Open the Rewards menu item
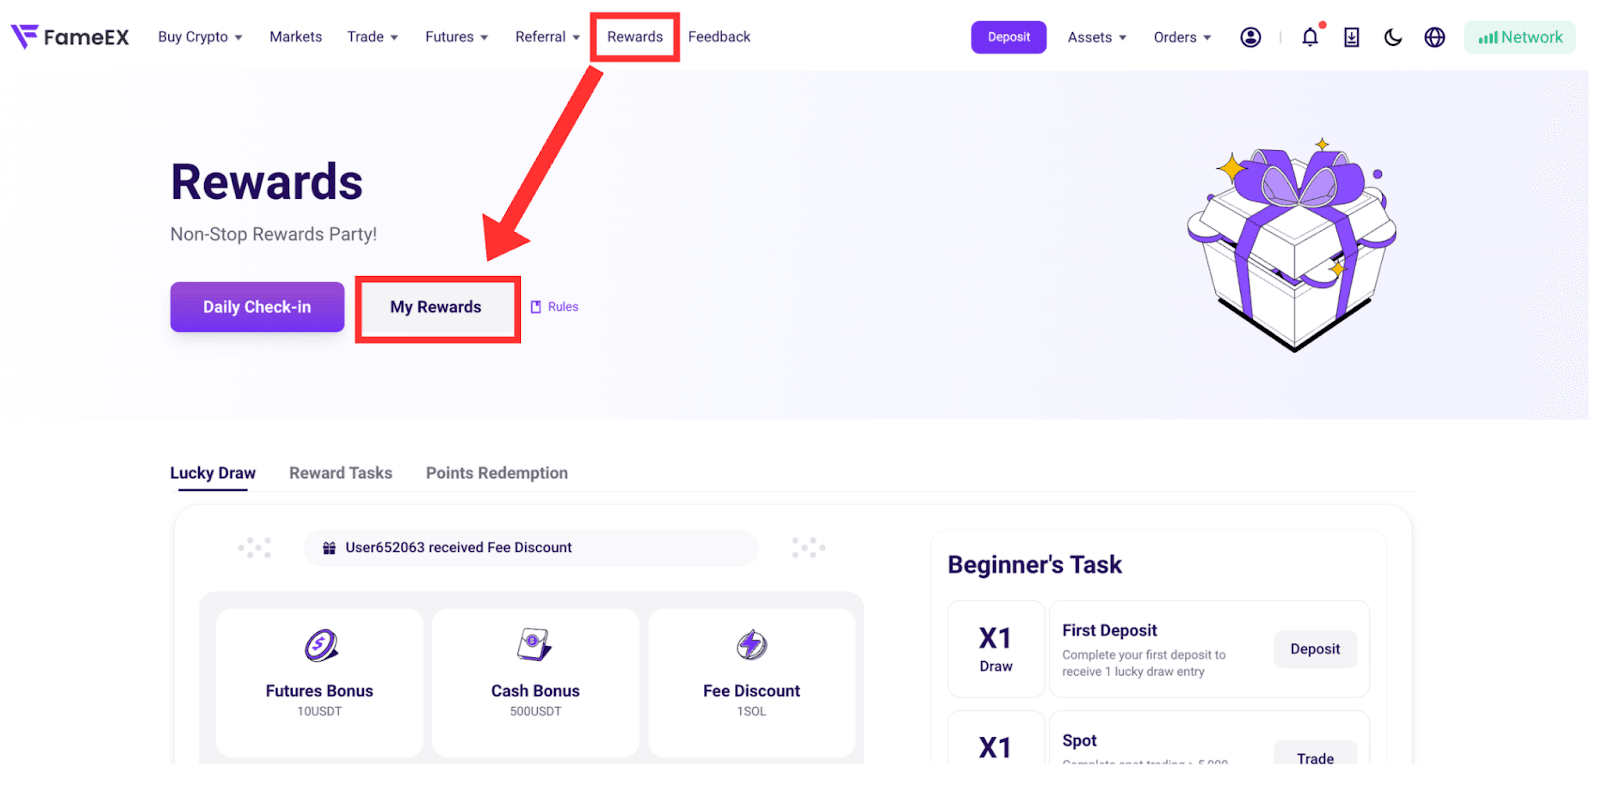The height and width of the screenshot is (800, 1600). click(x=635, y=37)
